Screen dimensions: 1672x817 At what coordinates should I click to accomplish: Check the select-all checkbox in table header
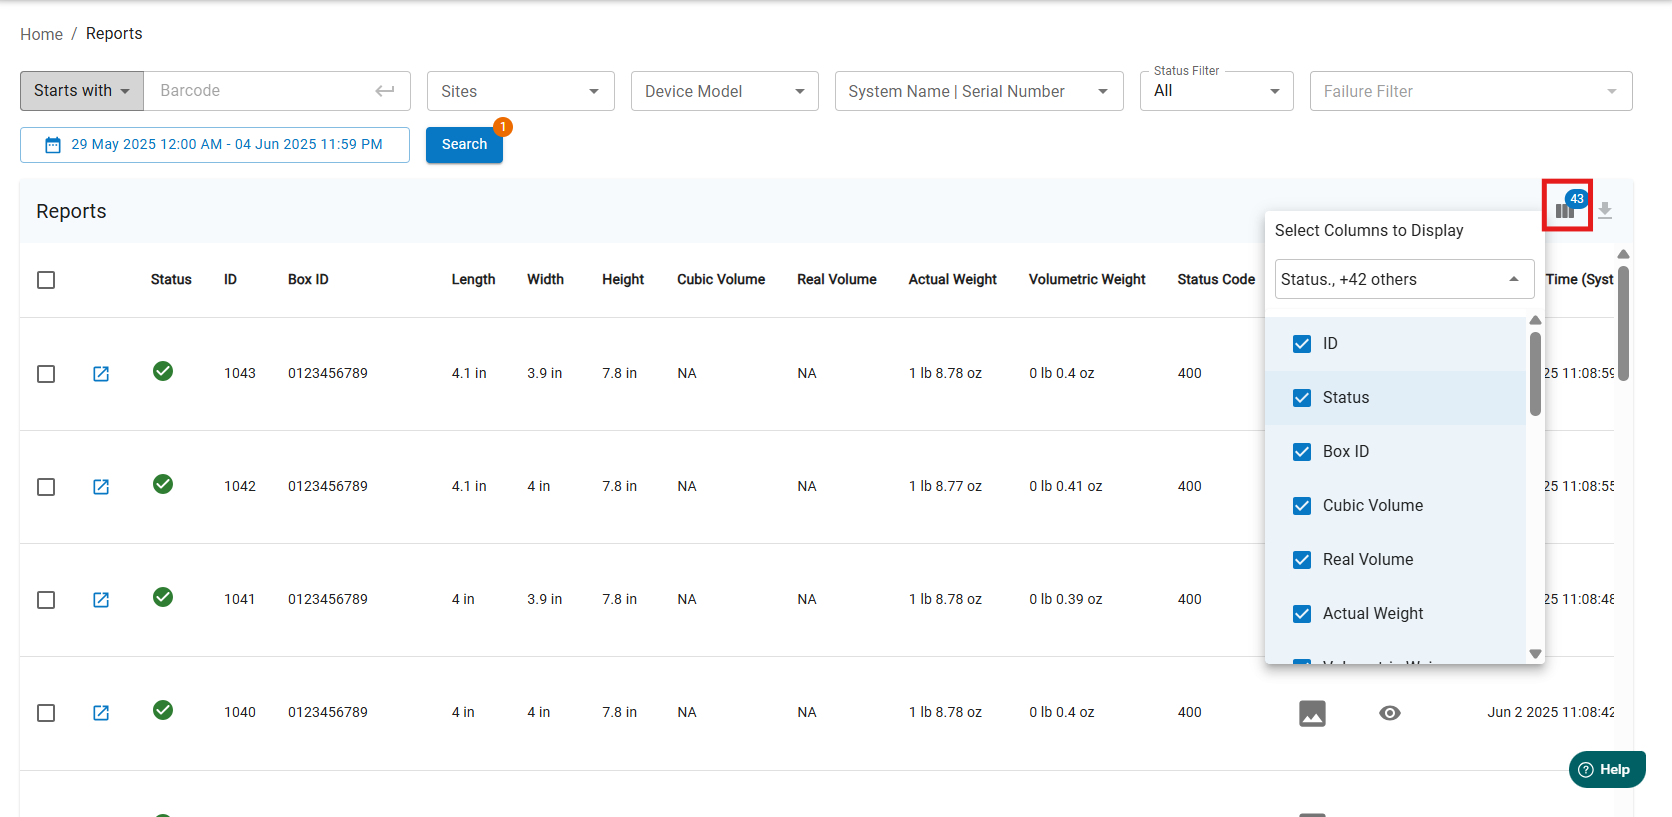tap(46, 280)
